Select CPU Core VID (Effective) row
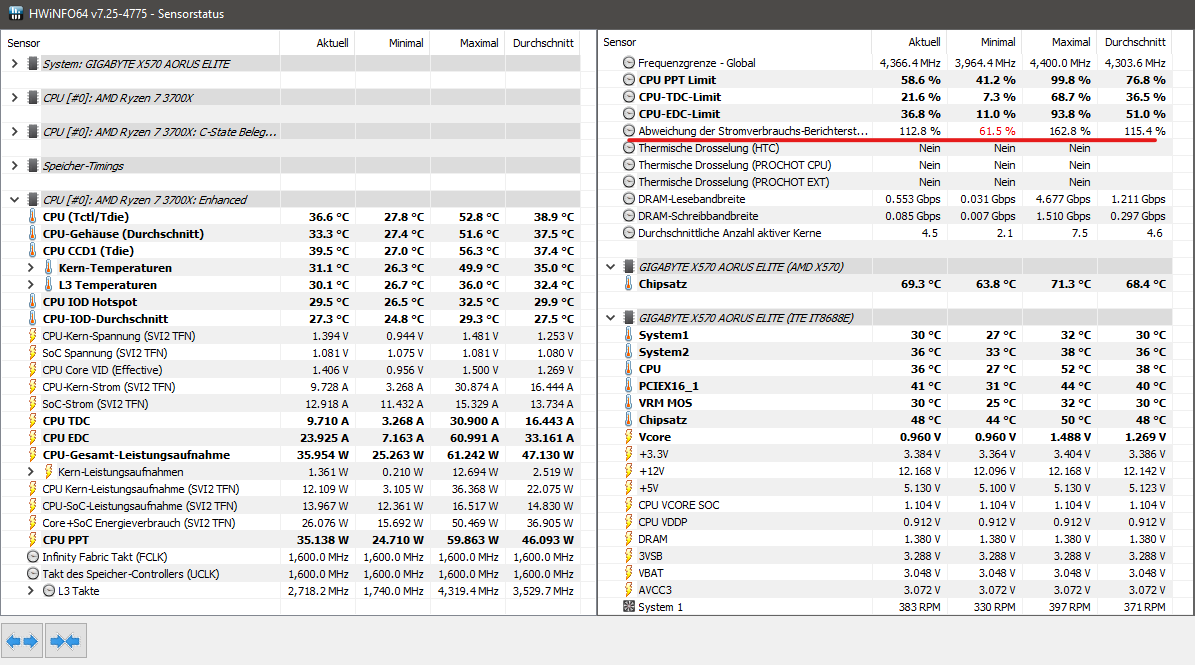 (291, 369)
